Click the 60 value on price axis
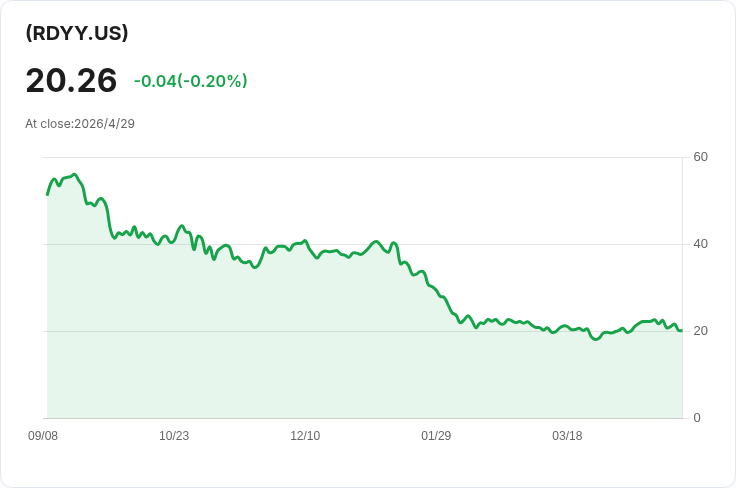736x488 pixels. (x=700, y=157)
